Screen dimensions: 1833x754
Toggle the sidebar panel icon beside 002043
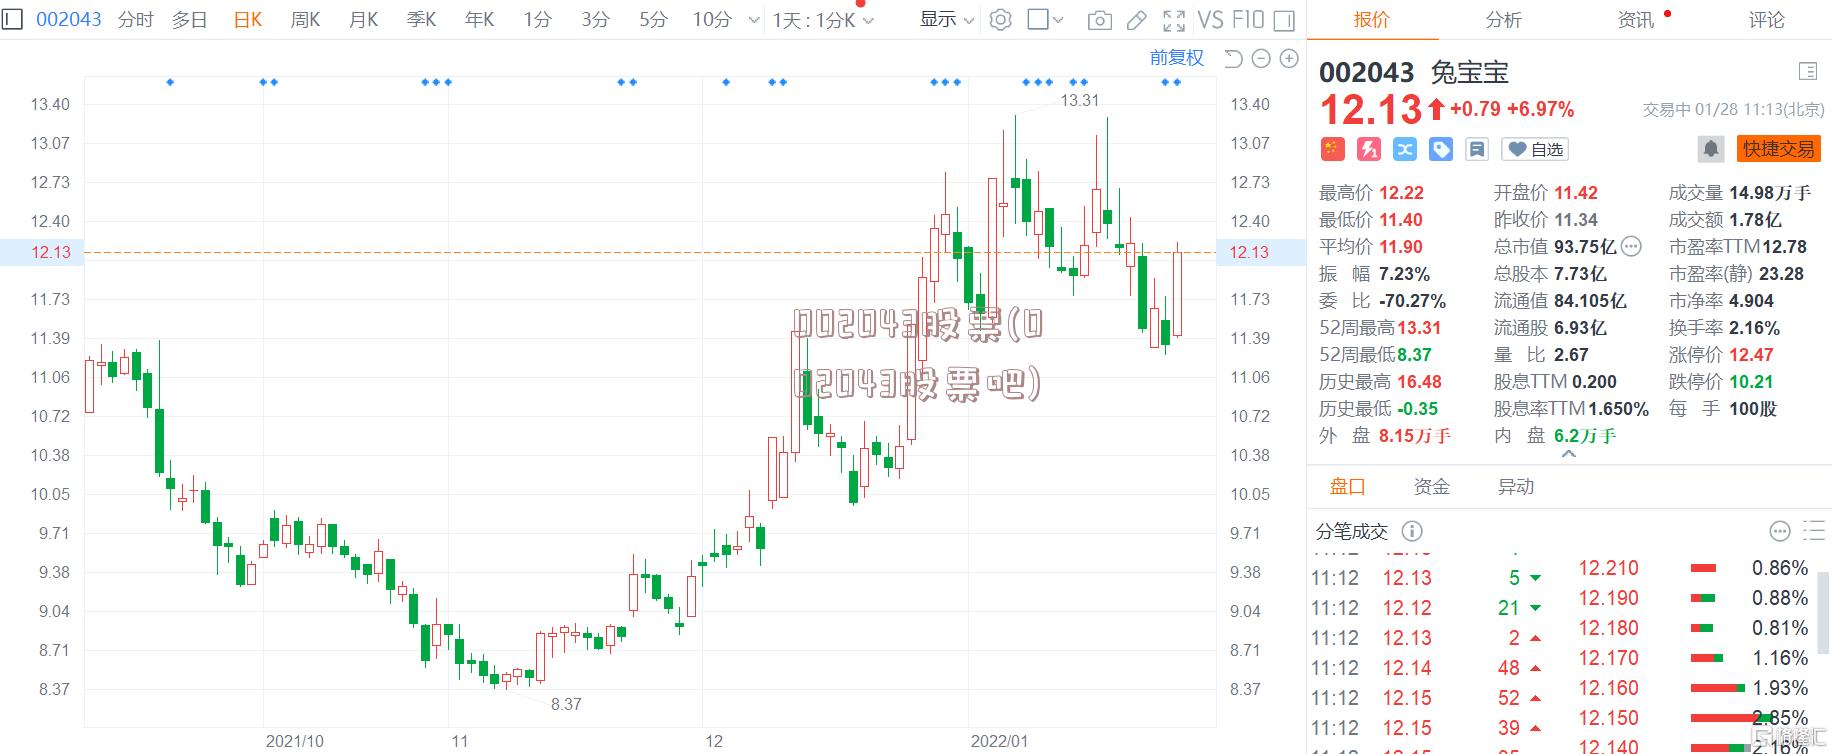(x=12, y=19)
